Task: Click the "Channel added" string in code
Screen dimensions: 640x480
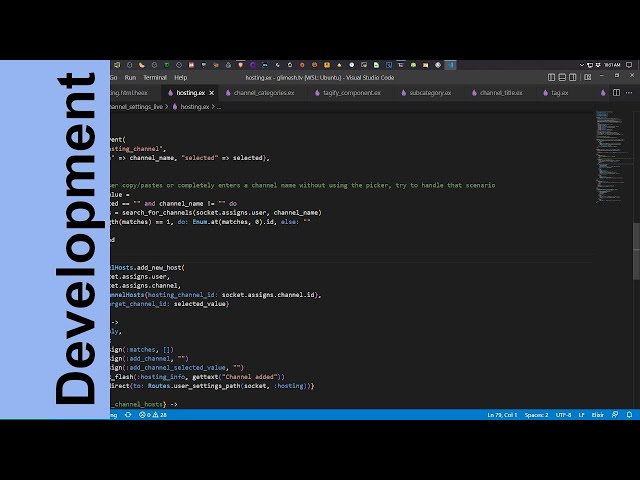Action: coord(249,377)
